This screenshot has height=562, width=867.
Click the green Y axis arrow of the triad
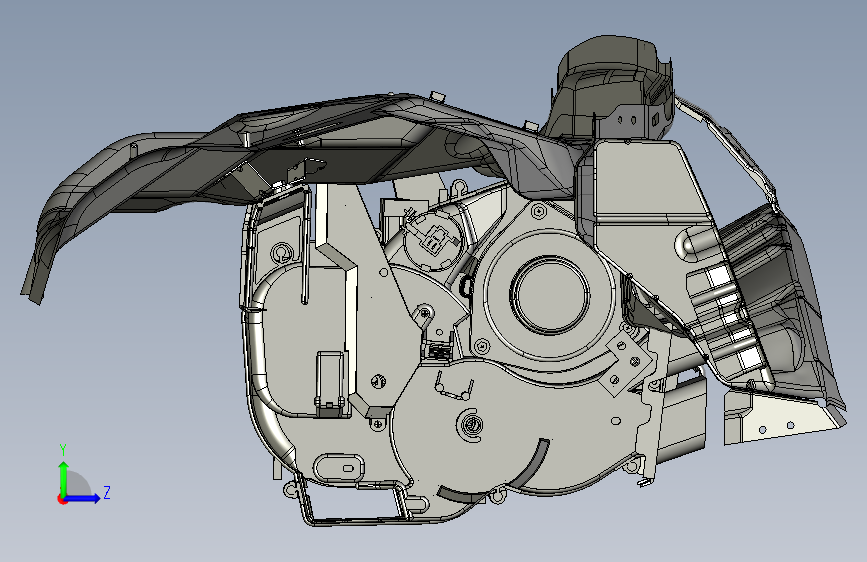click(64, 478)
